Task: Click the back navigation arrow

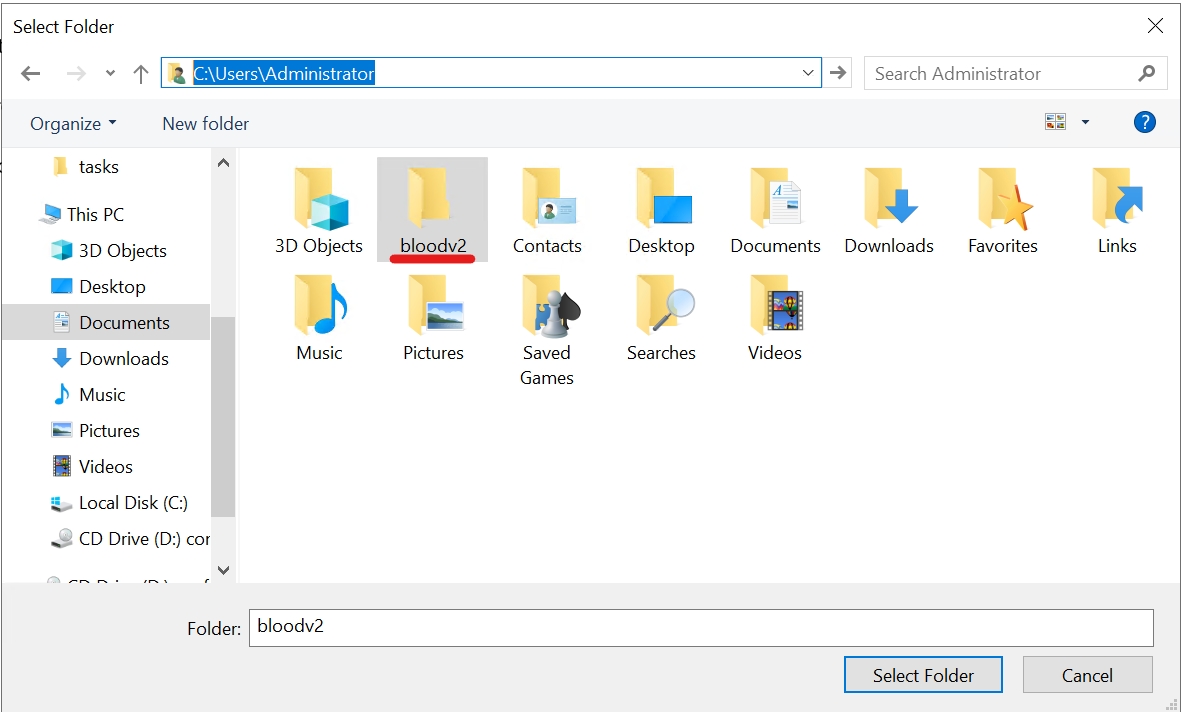Action: [31, 73]
